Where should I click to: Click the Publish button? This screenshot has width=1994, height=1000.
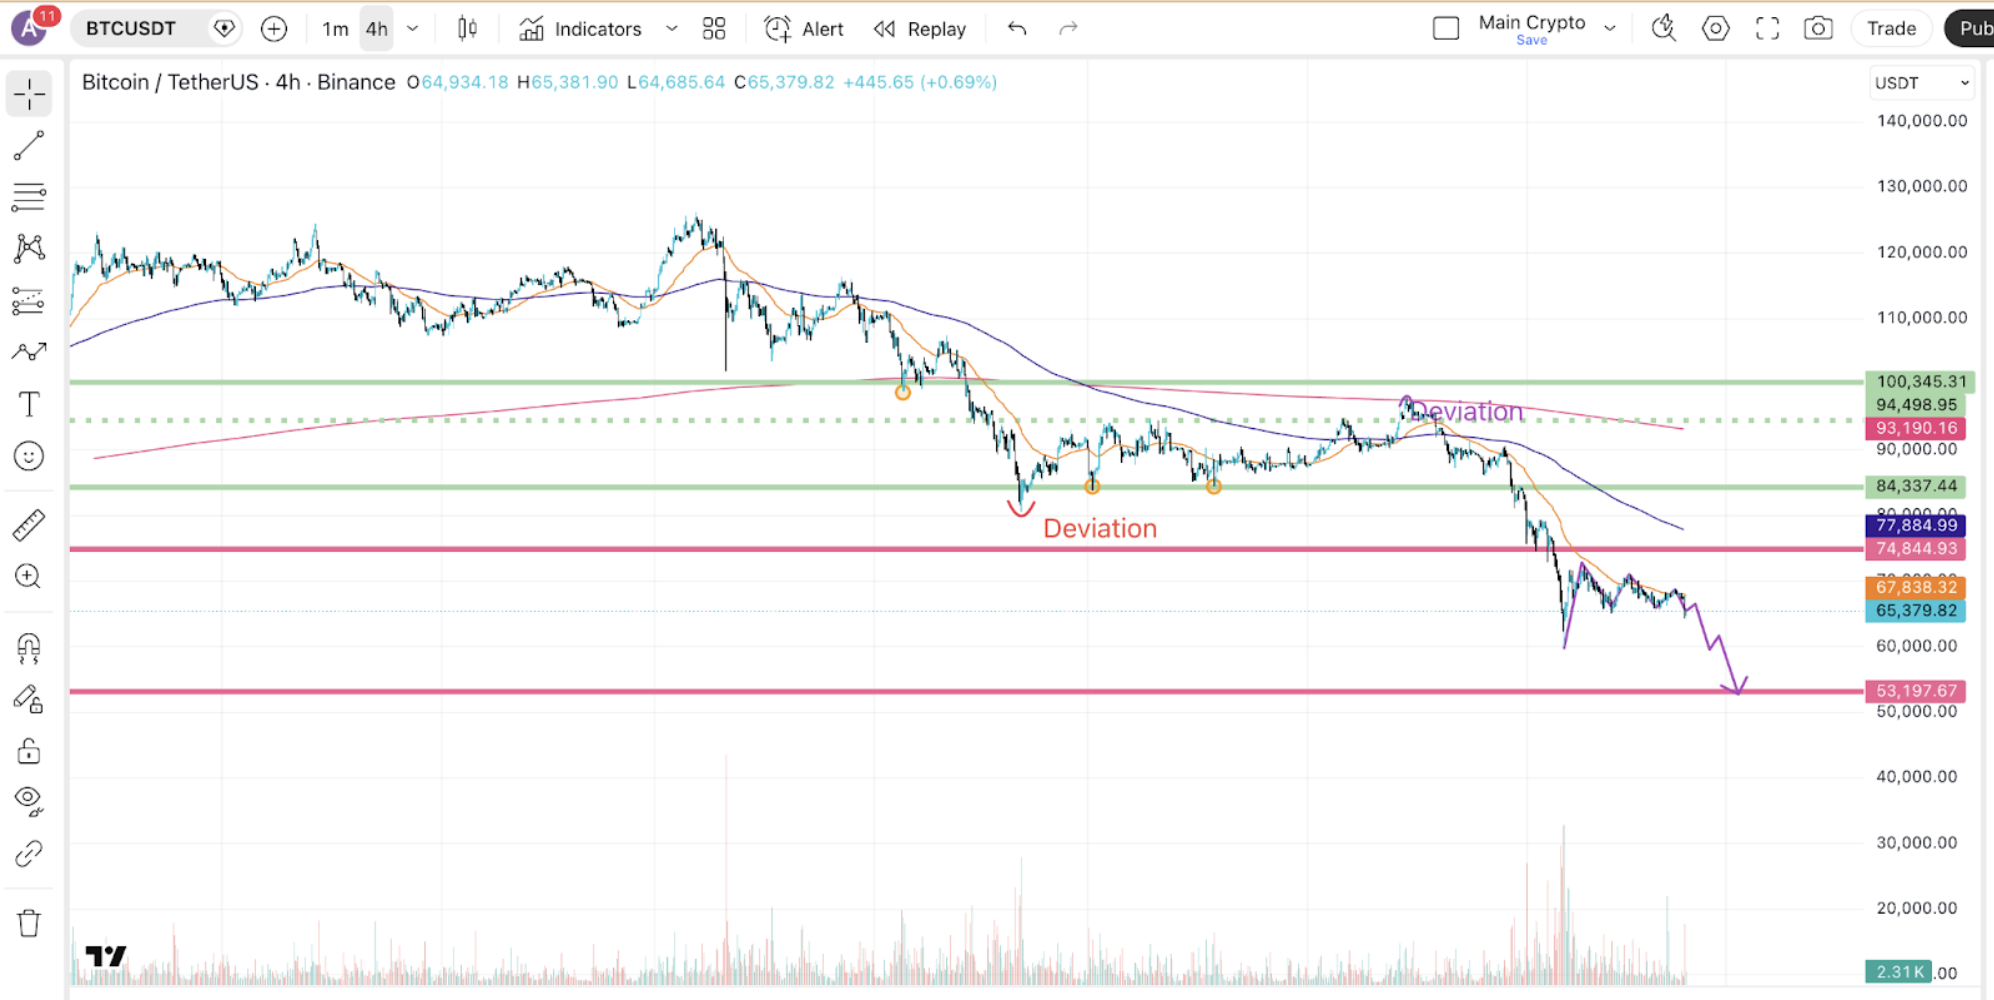(1970, 29)
